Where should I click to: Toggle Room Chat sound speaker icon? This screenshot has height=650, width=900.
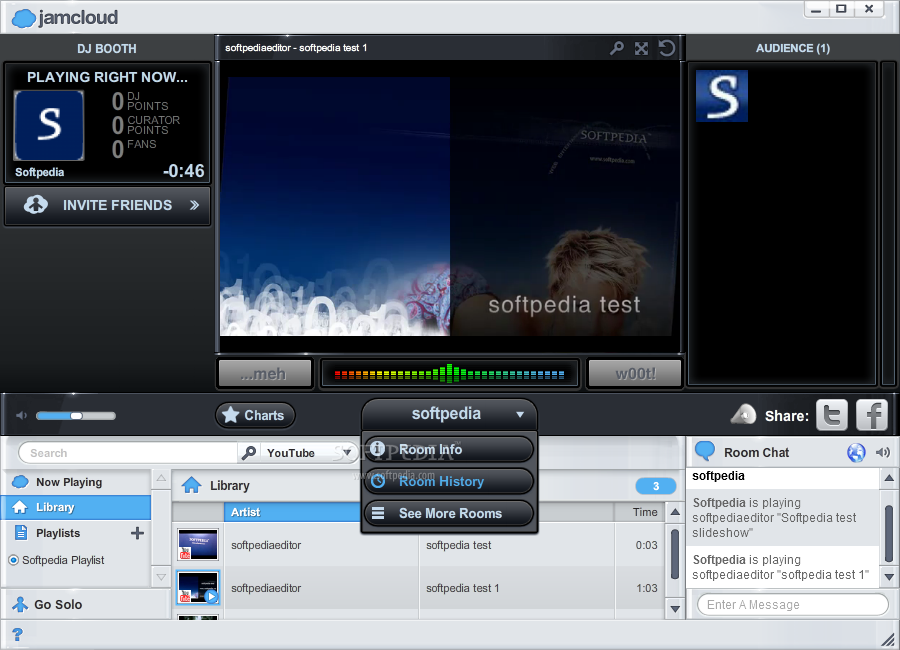point(883,452)
